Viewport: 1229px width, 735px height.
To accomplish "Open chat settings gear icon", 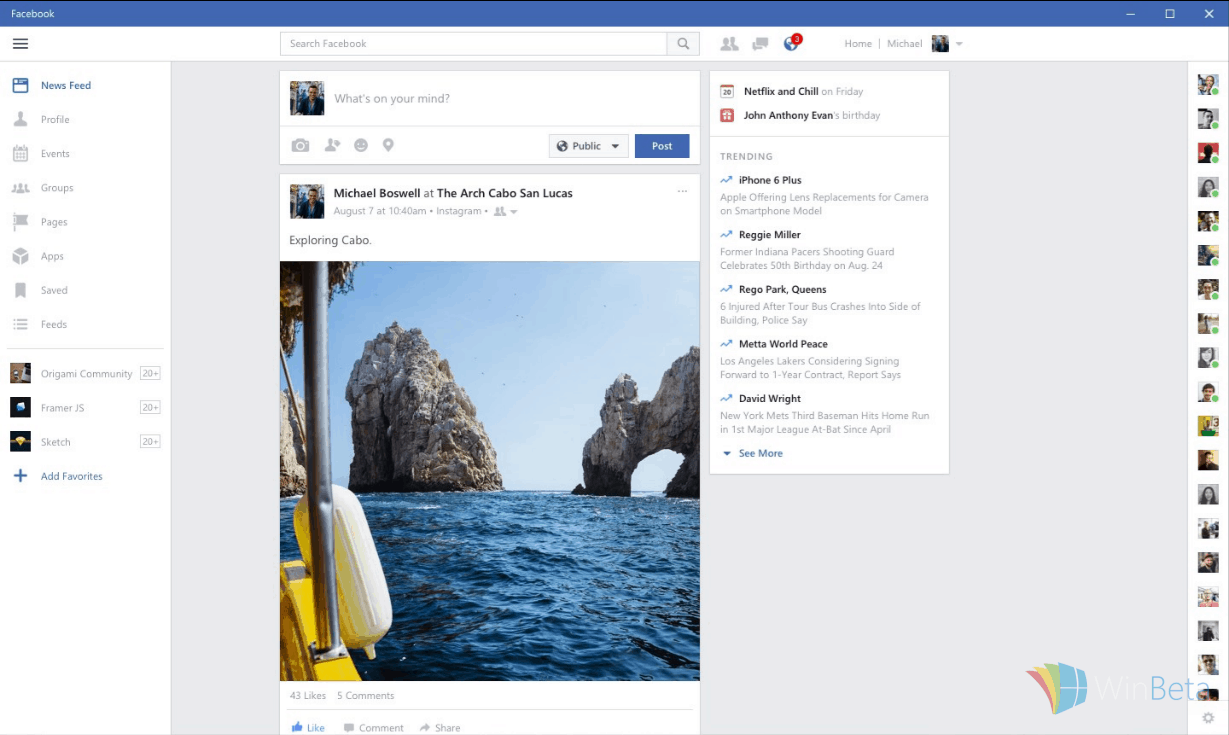I will [x=1208, y=717].
